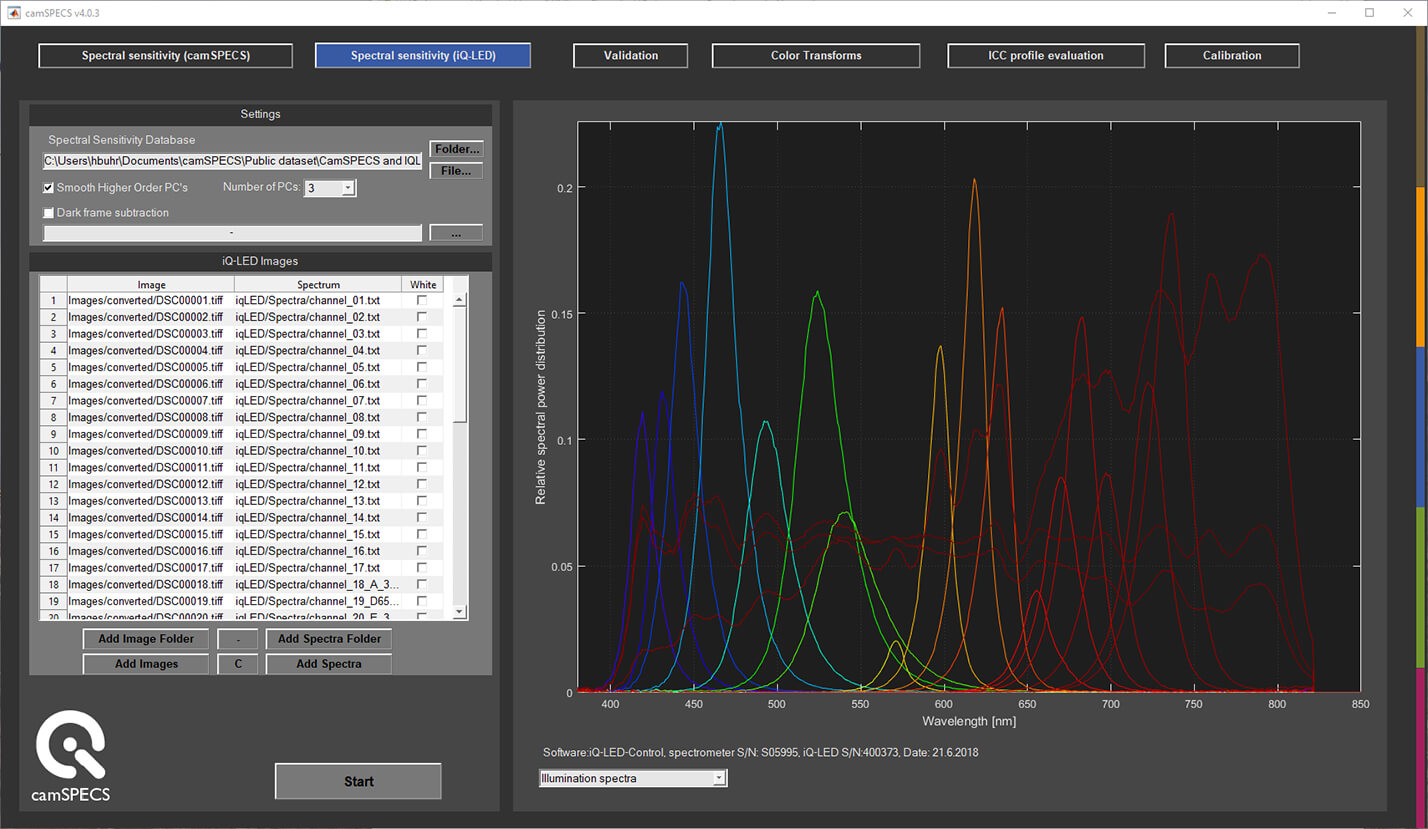Click the Spectral Sensitivity Database path field
The height and width of the screenshot is (829, 1428).
[x=232, y=161]
